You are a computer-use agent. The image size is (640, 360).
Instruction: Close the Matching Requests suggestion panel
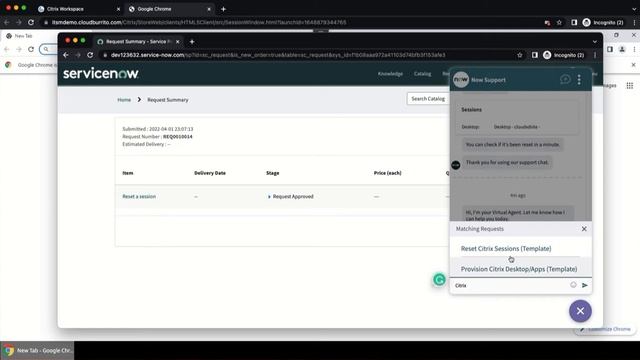pyautogui.click(x=584, y=229)
